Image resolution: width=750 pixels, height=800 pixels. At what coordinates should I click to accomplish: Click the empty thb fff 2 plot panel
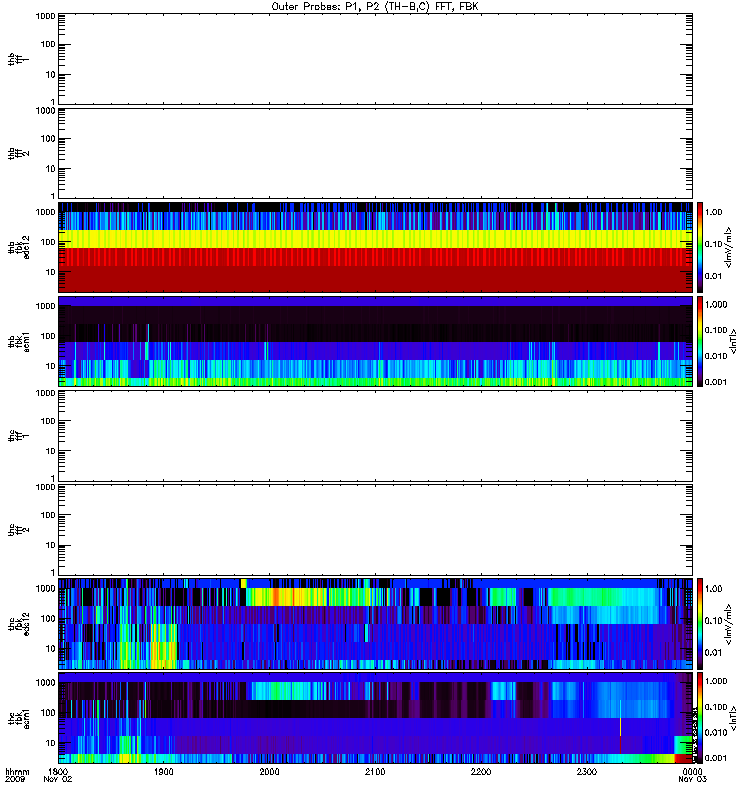[376, 153]
